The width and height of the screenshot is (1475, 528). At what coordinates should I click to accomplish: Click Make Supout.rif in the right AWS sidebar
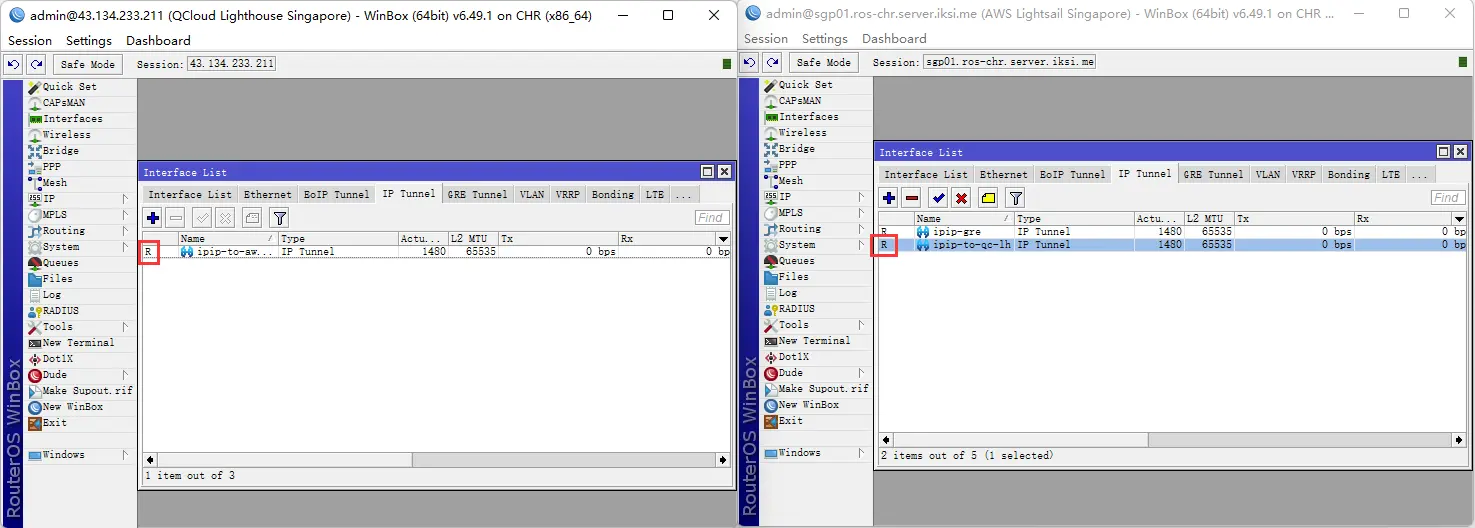pyautogui.click(x=822, y=389)
